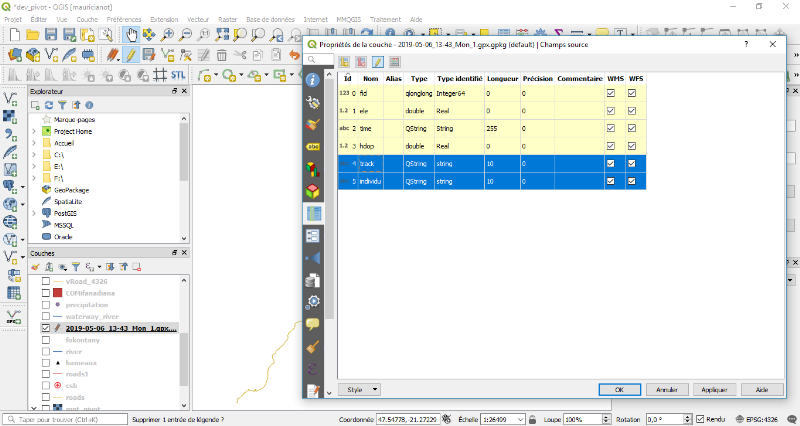Viewport: 800px width, 426px height.
Task: Select the Pan Map hand tool
Action: pos(130,35)
